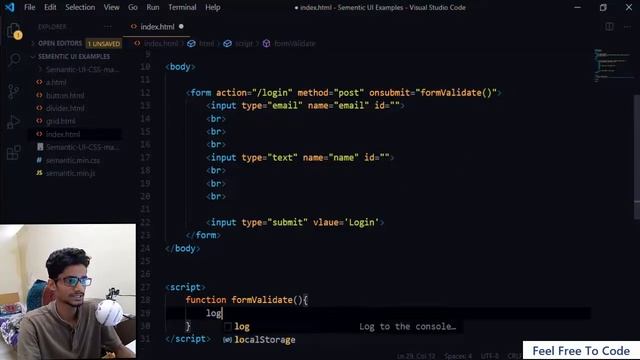Click index.html breadcrumb file icon
Viewport: 640px width, 360px height.
click(137, 43)
